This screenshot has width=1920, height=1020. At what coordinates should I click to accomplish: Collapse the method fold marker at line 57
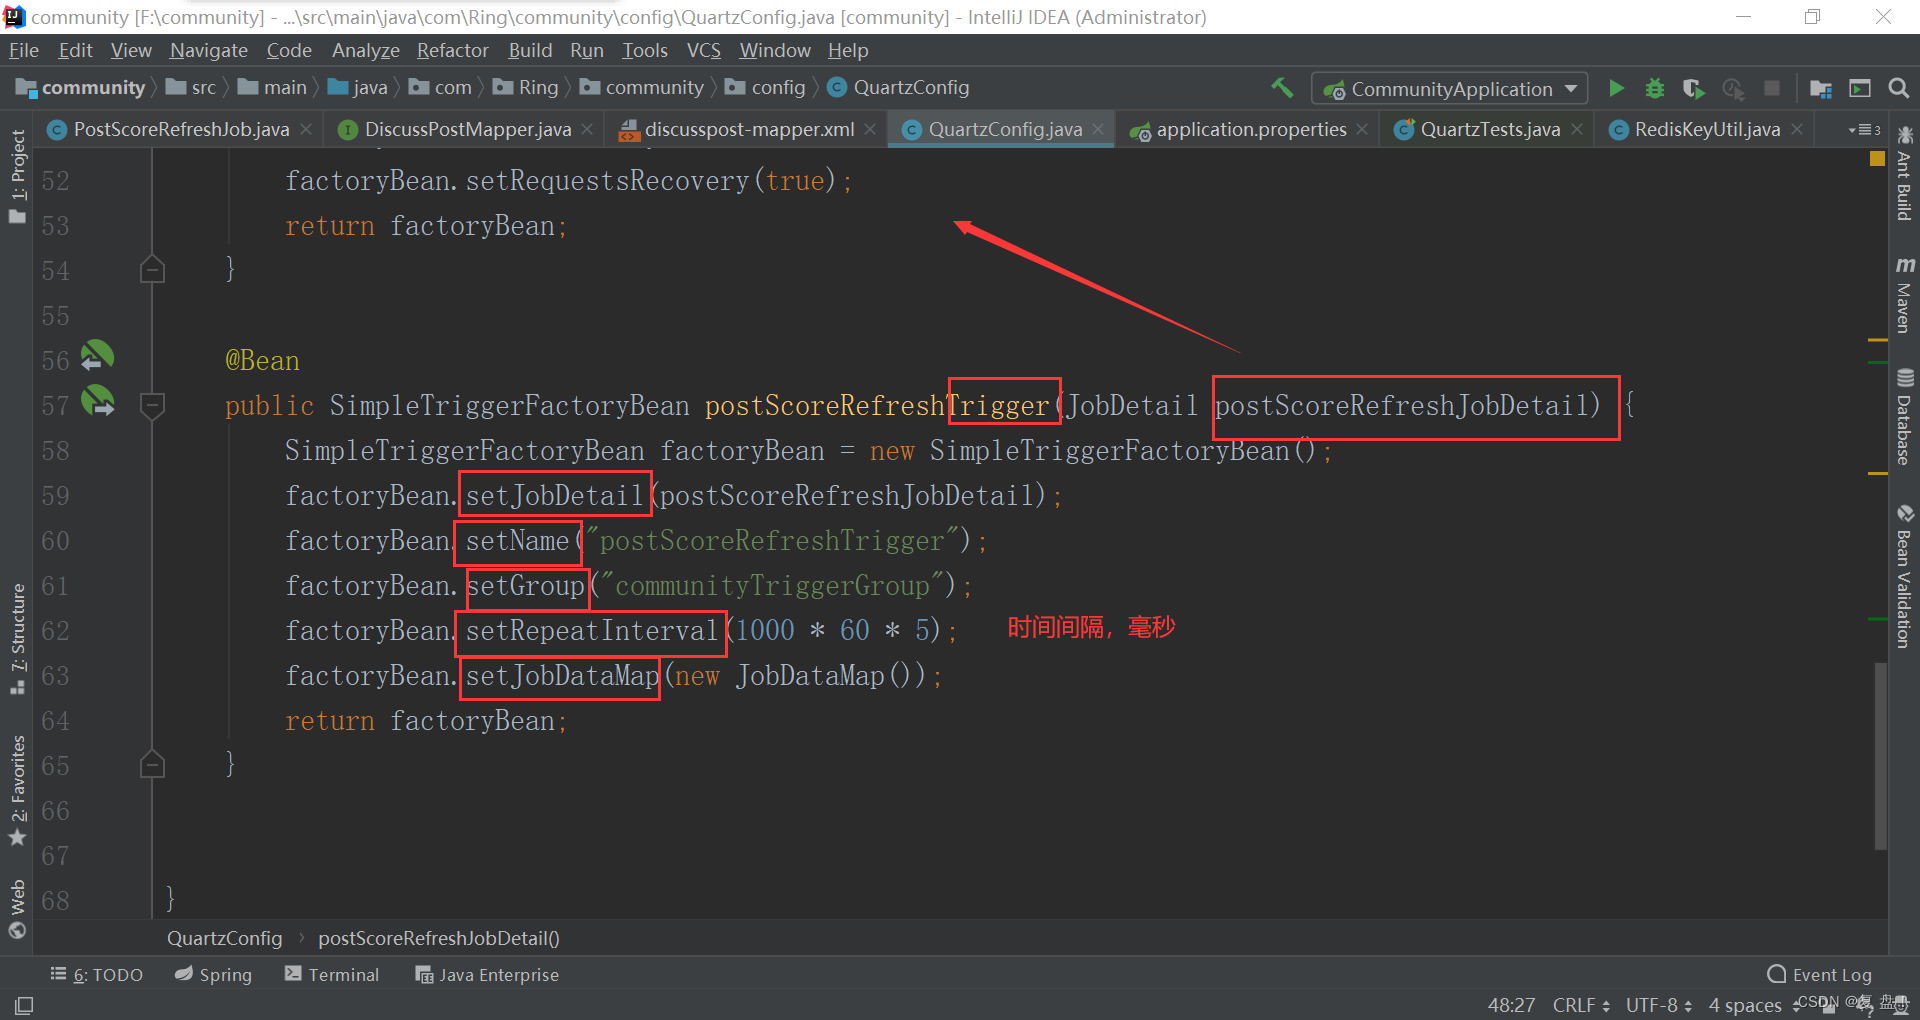pyautogui.click(x=152, y=406)
